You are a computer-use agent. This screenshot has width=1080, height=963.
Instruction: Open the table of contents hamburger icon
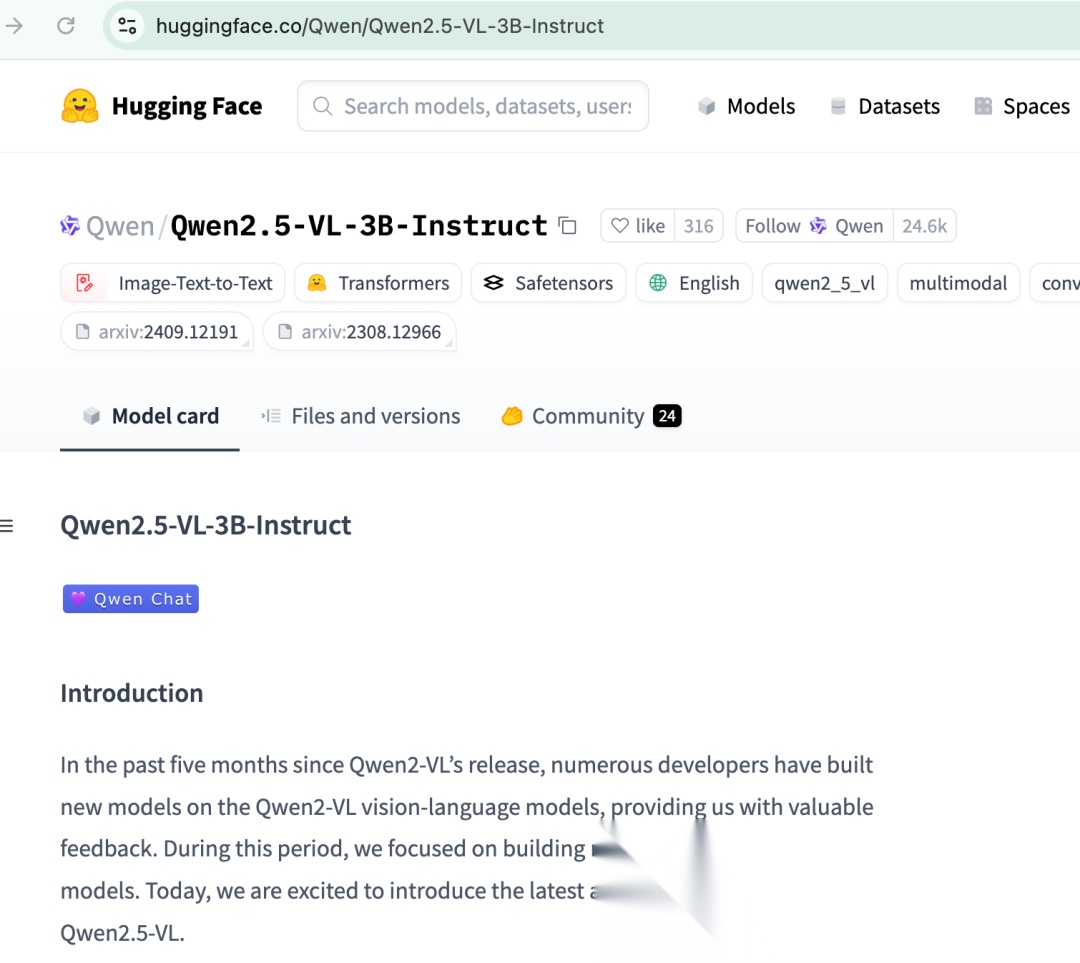pyautogui.click(x=7, y=526)
